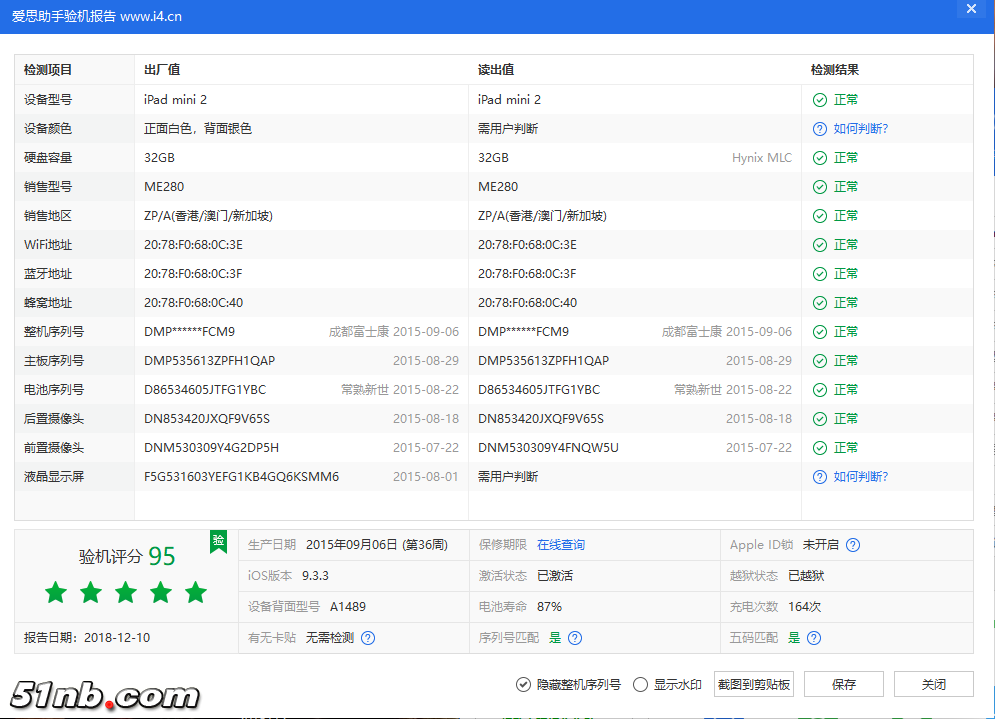Open 如何判断 link for 设备颜色
995x719 pixels.
click(861, 129)
